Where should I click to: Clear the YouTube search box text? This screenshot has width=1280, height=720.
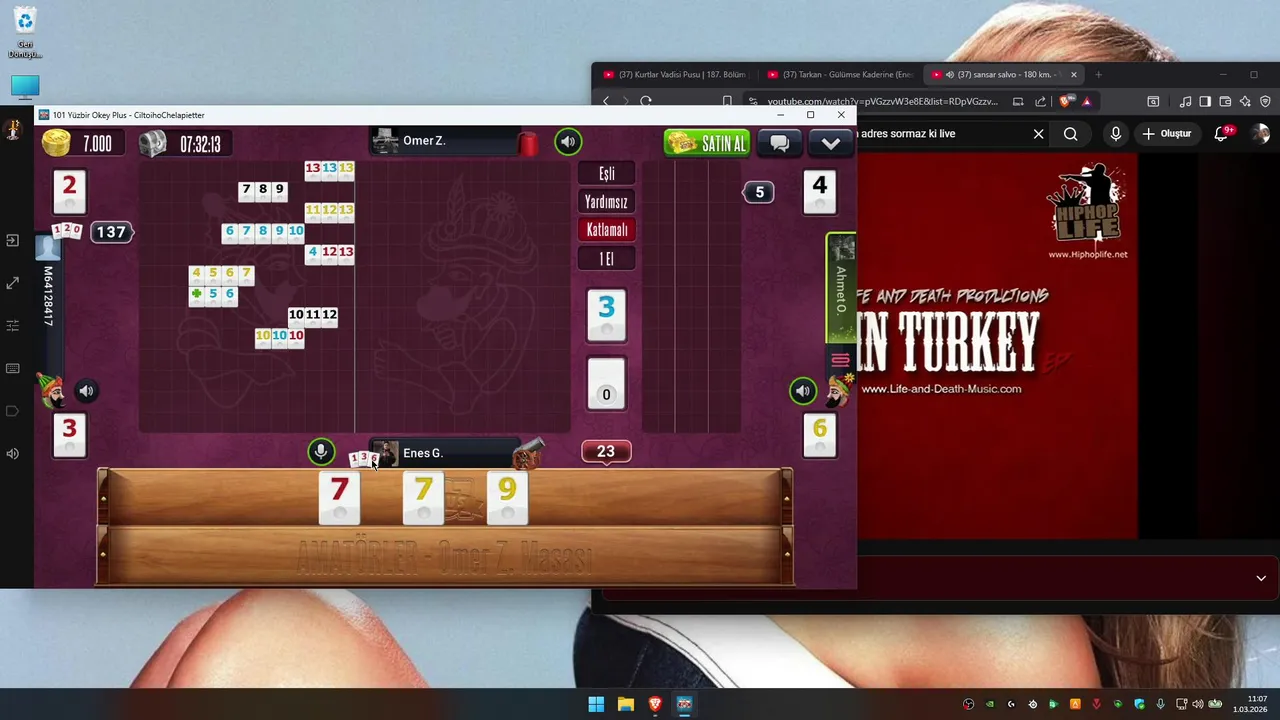coord(1038,134)
